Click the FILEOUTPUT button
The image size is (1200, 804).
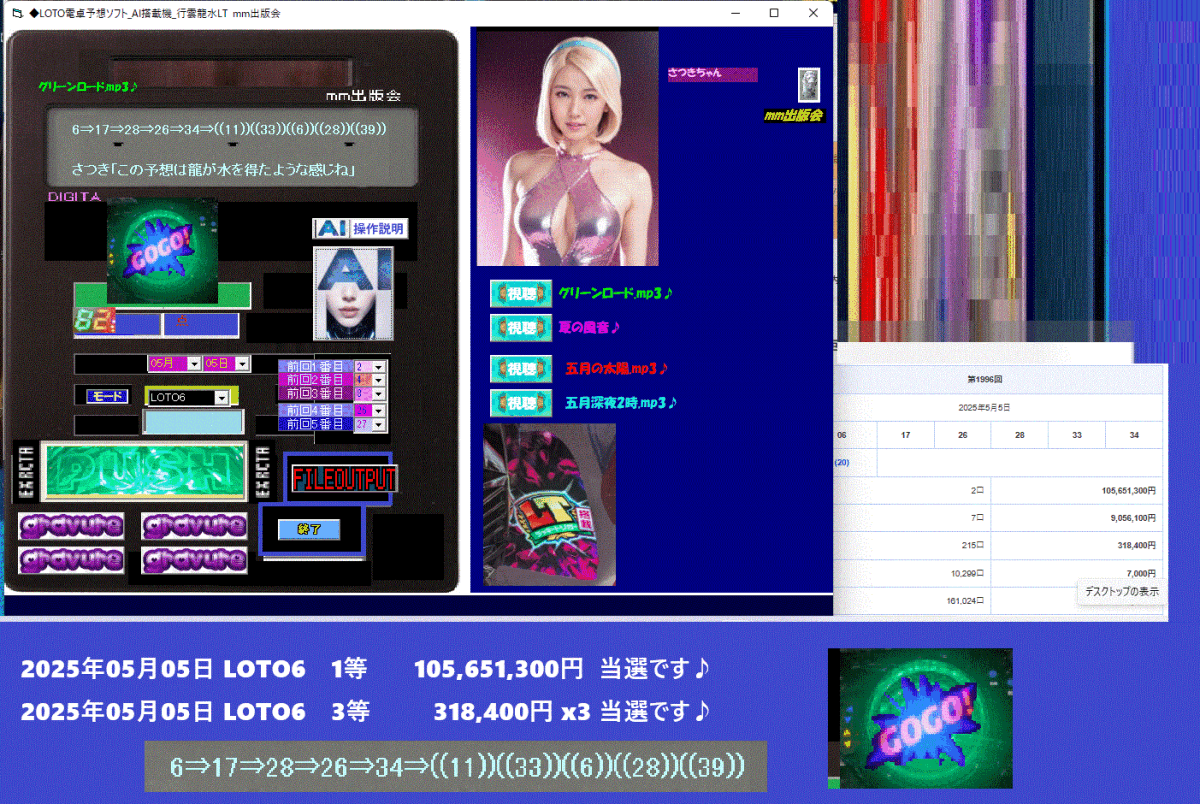344,478
